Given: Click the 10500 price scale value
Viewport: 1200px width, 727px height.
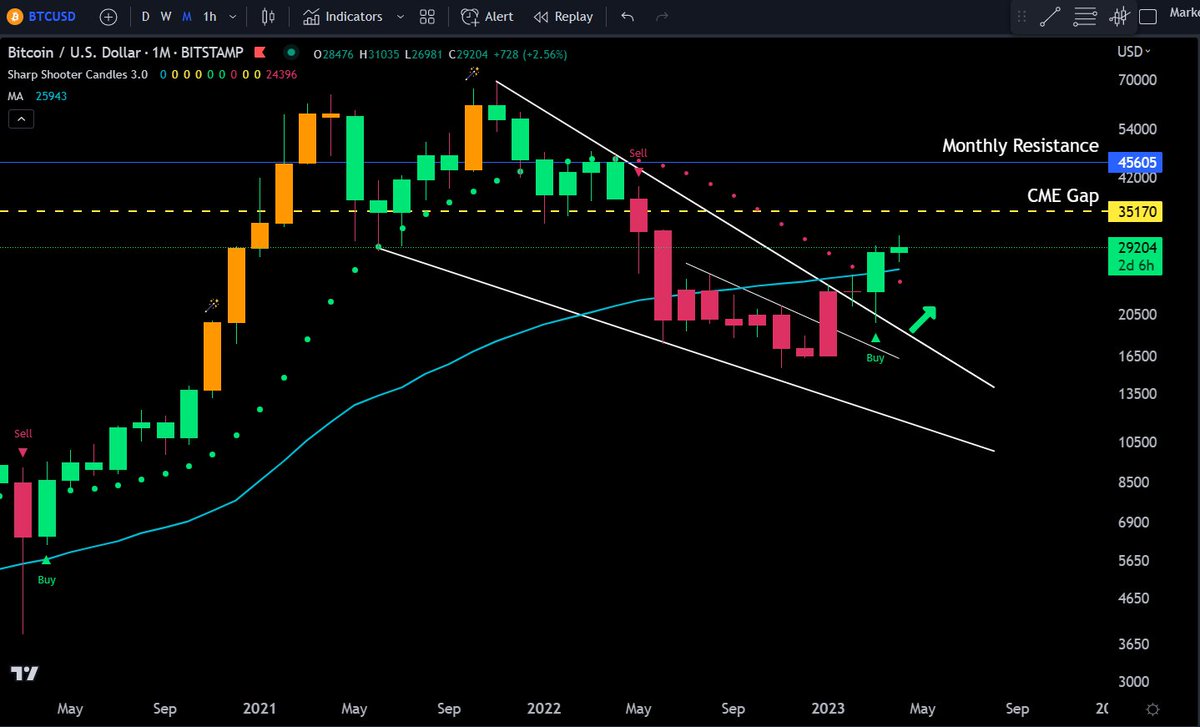Looking at the screenshot, I should point(1136,442).
